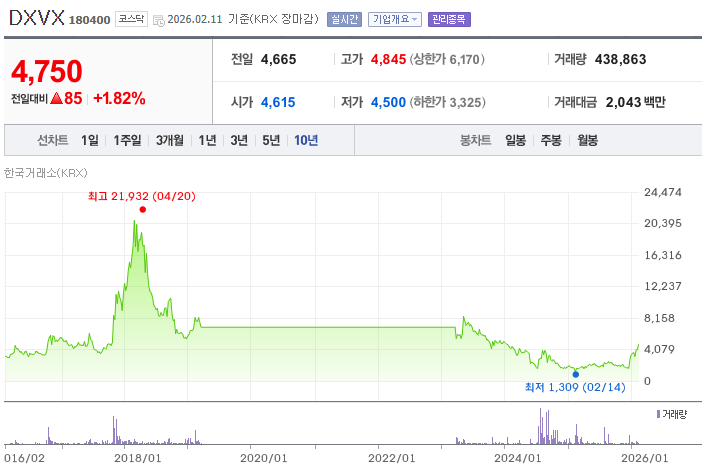Click the 실시간 real-time badge

tap(344, 19)
